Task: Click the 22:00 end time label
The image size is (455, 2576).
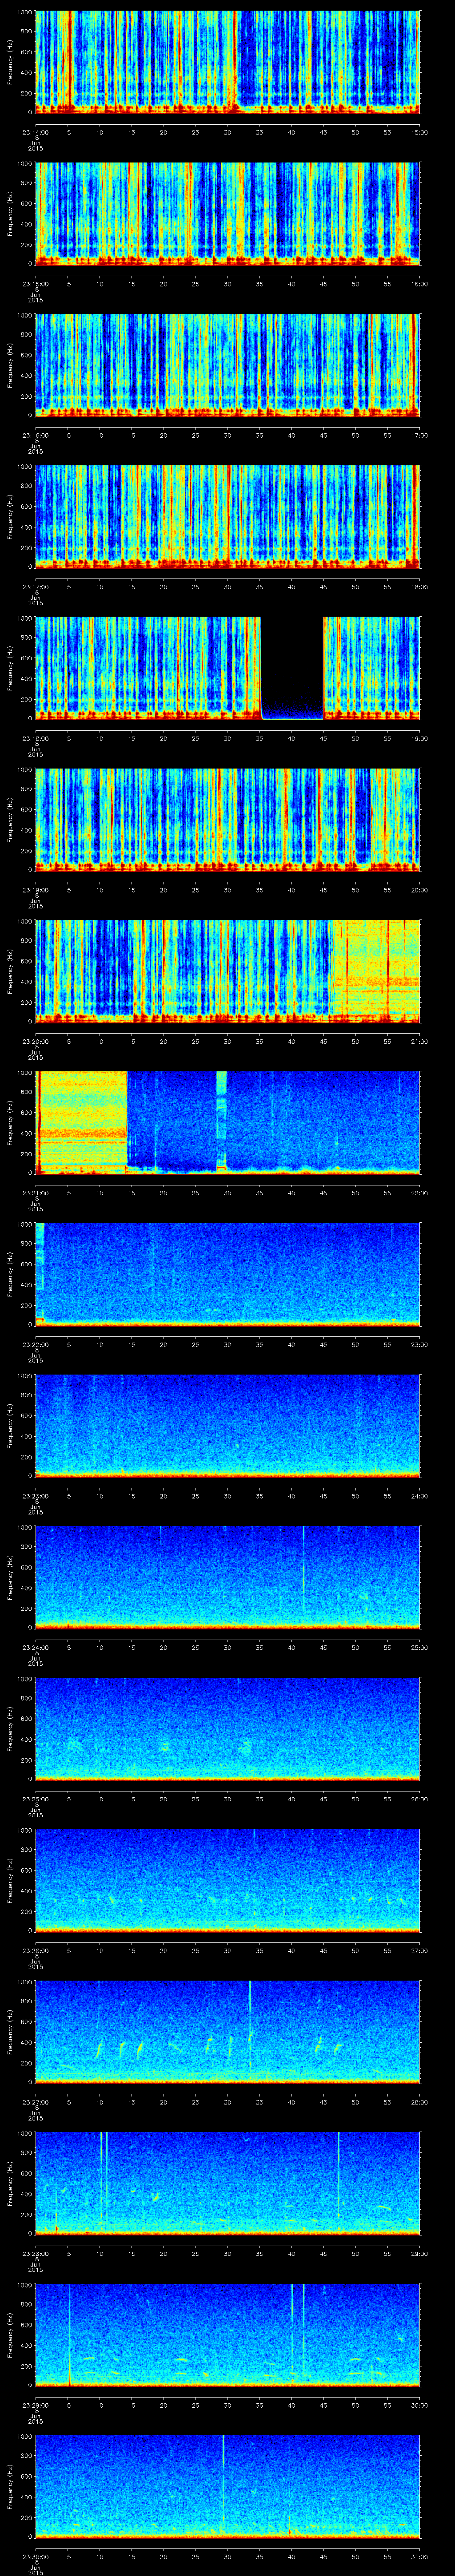Action: pyautogui.click(x=420, y=1194)
